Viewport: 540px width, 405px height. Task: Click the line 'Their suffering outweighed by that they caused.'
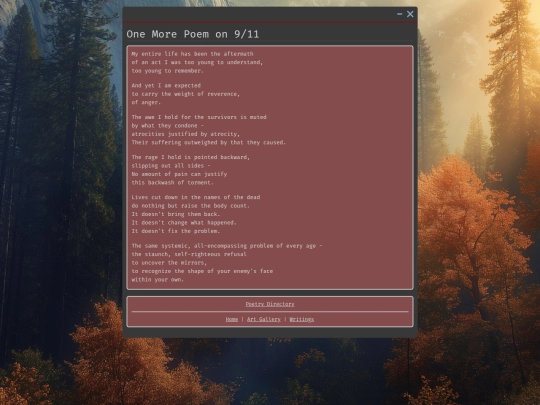209,142
